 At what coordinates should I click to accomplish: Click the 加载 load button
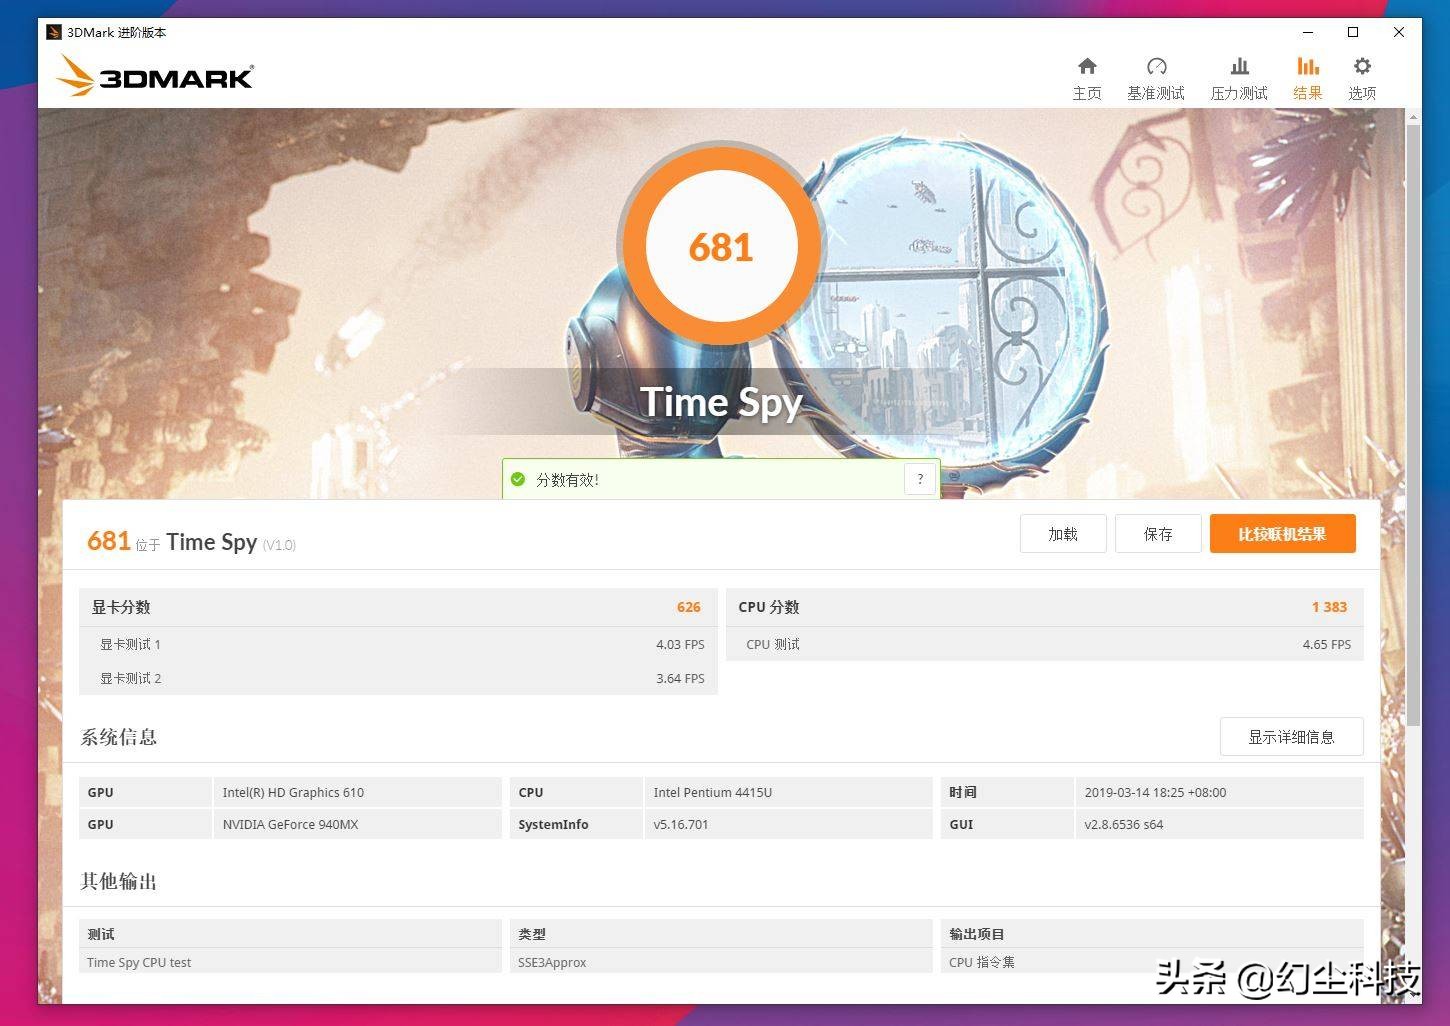tap(1063, 534)
